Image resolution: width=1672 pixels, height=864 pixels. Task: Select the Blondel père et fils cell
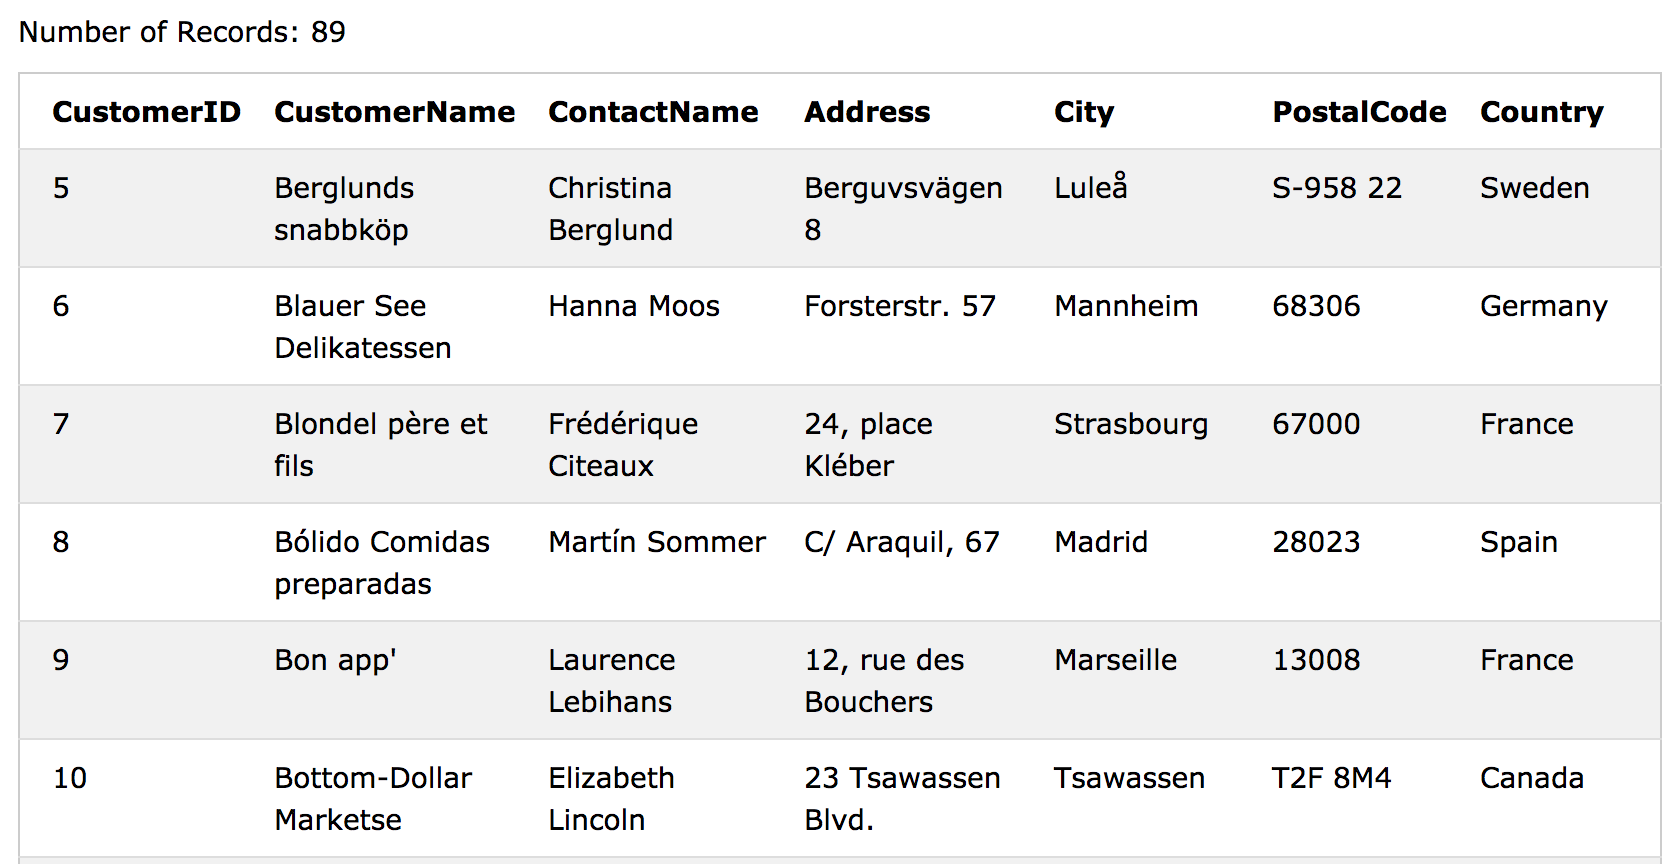pos(380,445)
